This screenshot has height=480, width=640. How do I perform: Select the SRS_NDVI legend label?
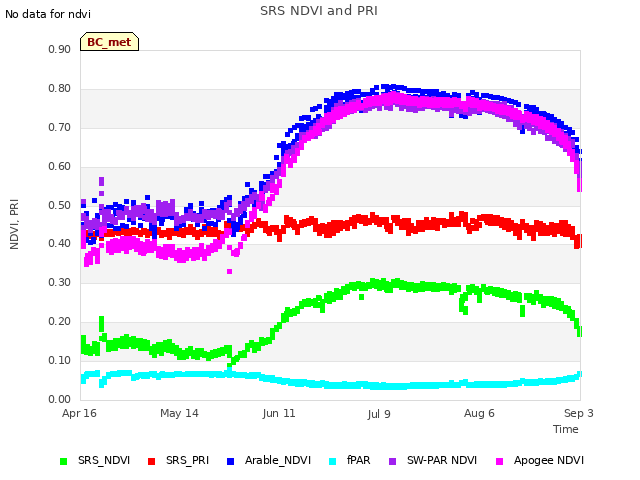click(x=104, y=460)
